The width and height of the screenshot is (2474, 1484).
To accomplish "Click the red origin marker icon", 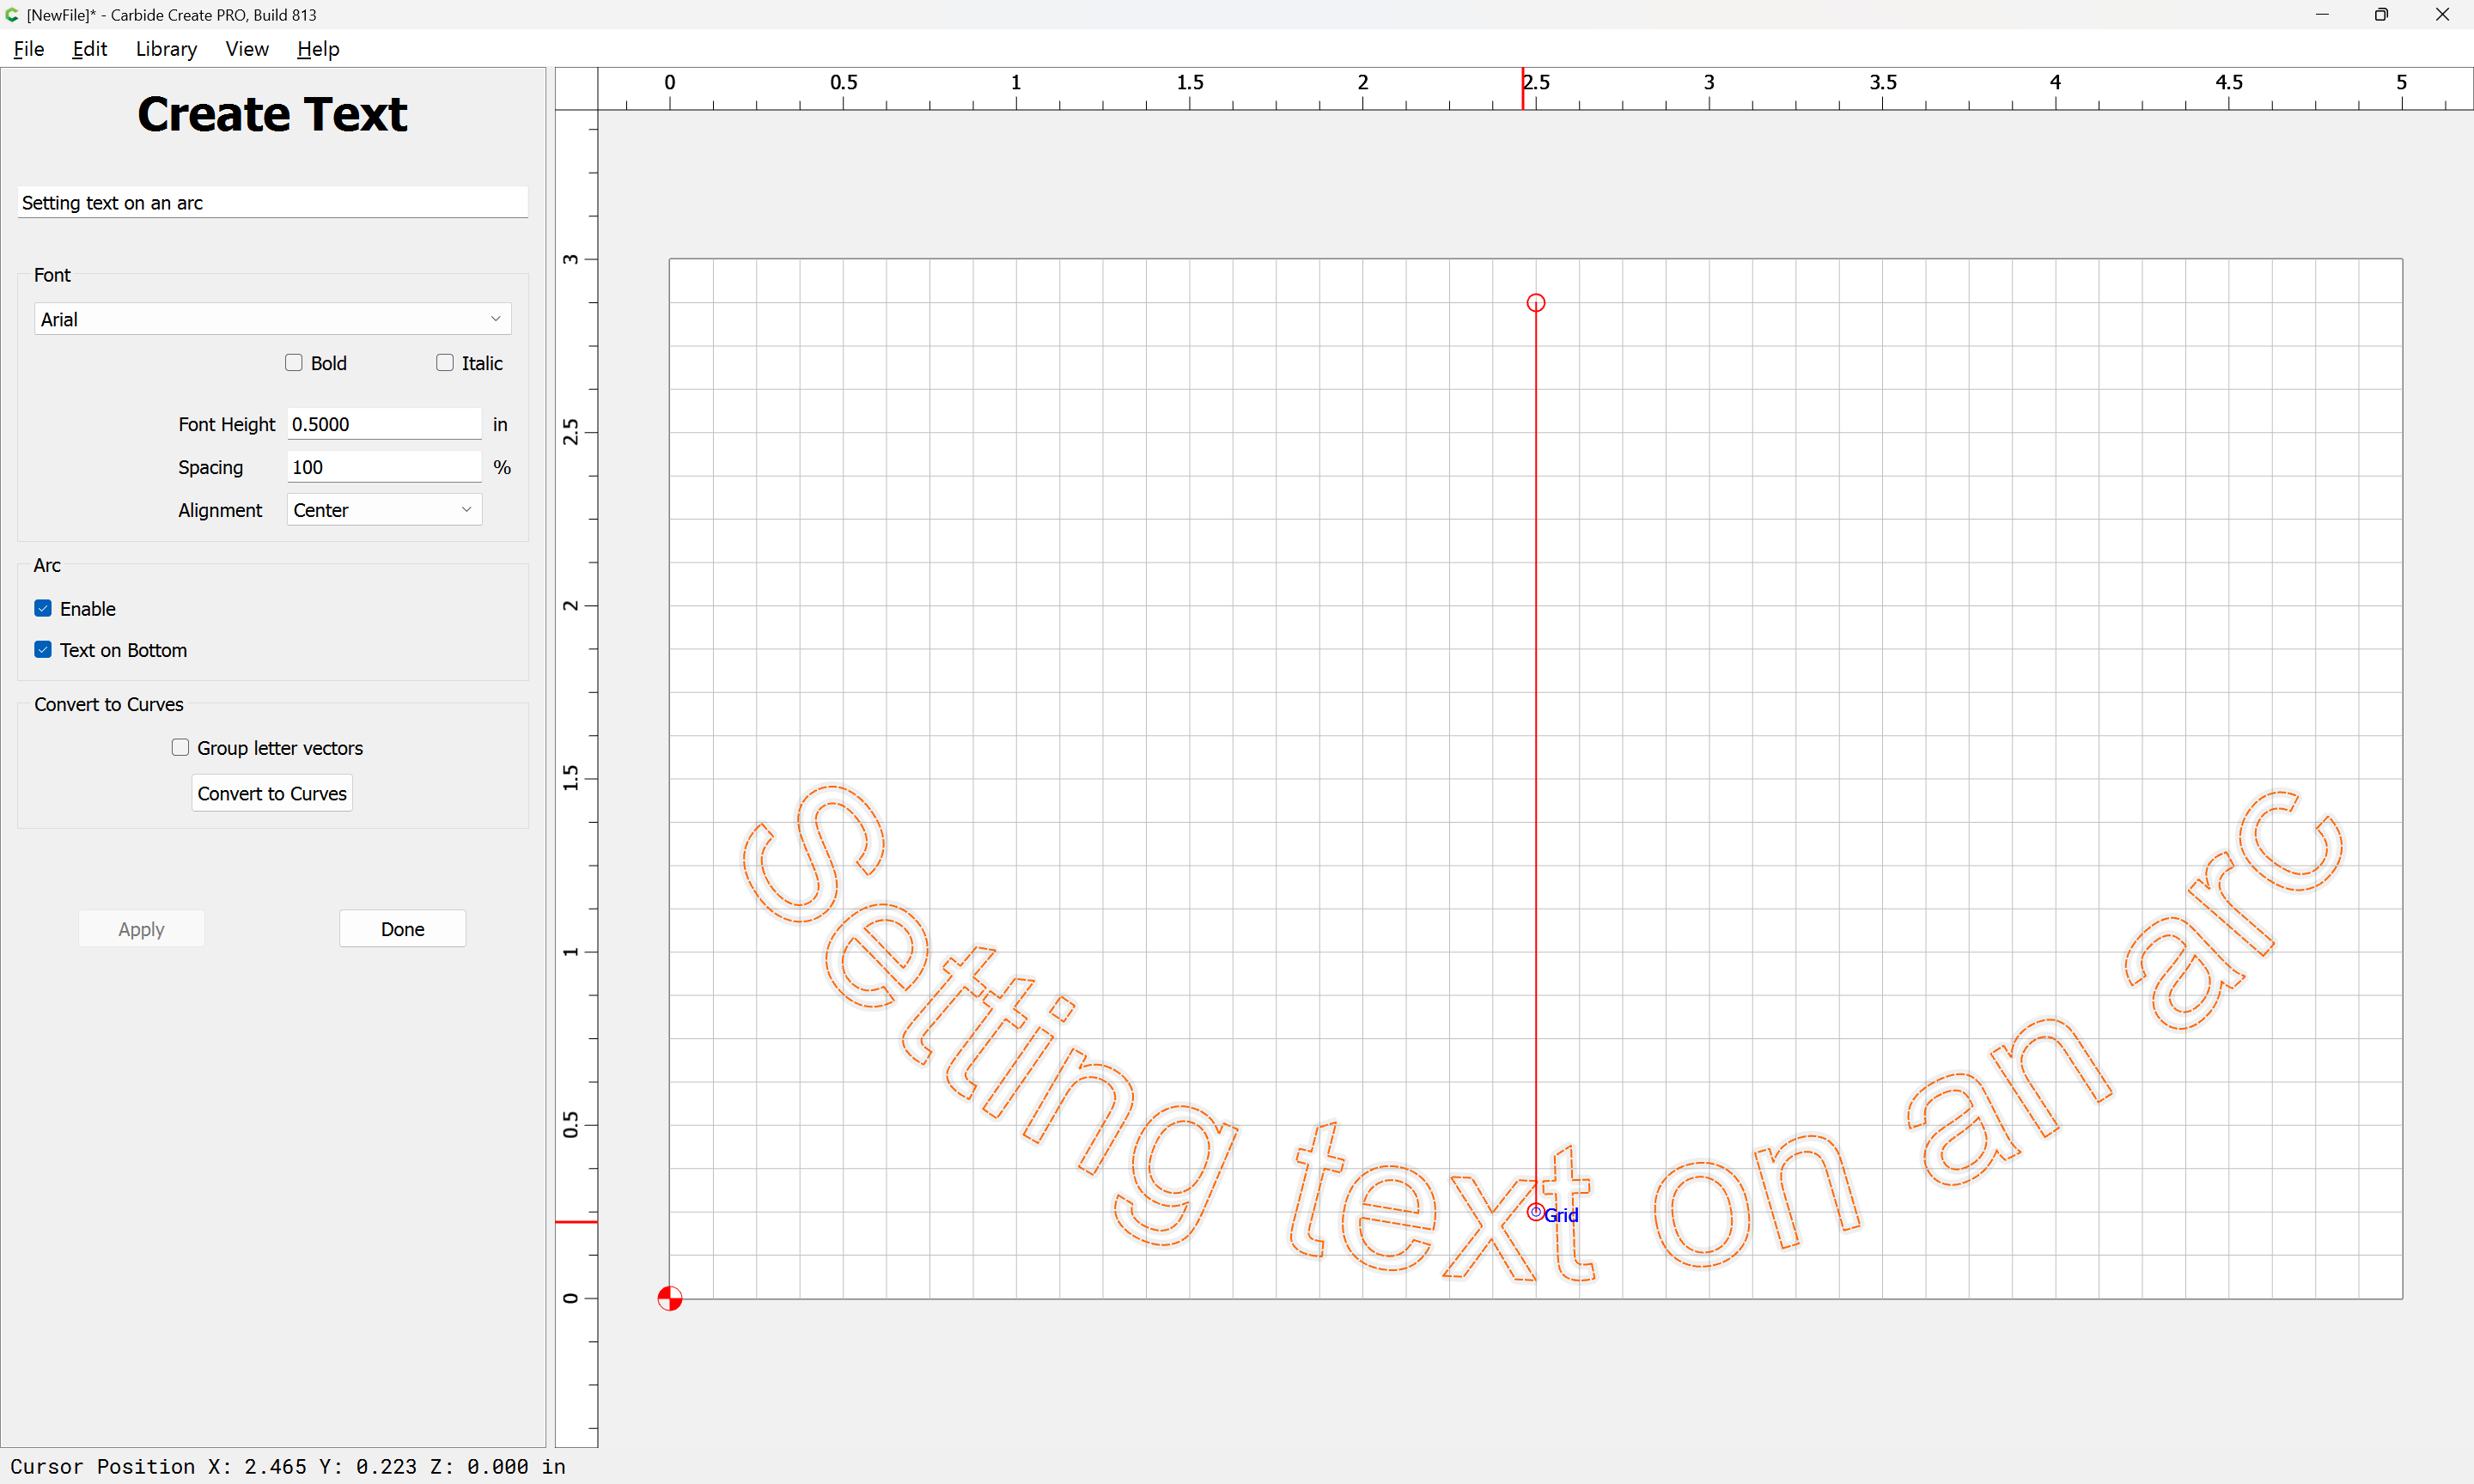I will pos(670,1299).
